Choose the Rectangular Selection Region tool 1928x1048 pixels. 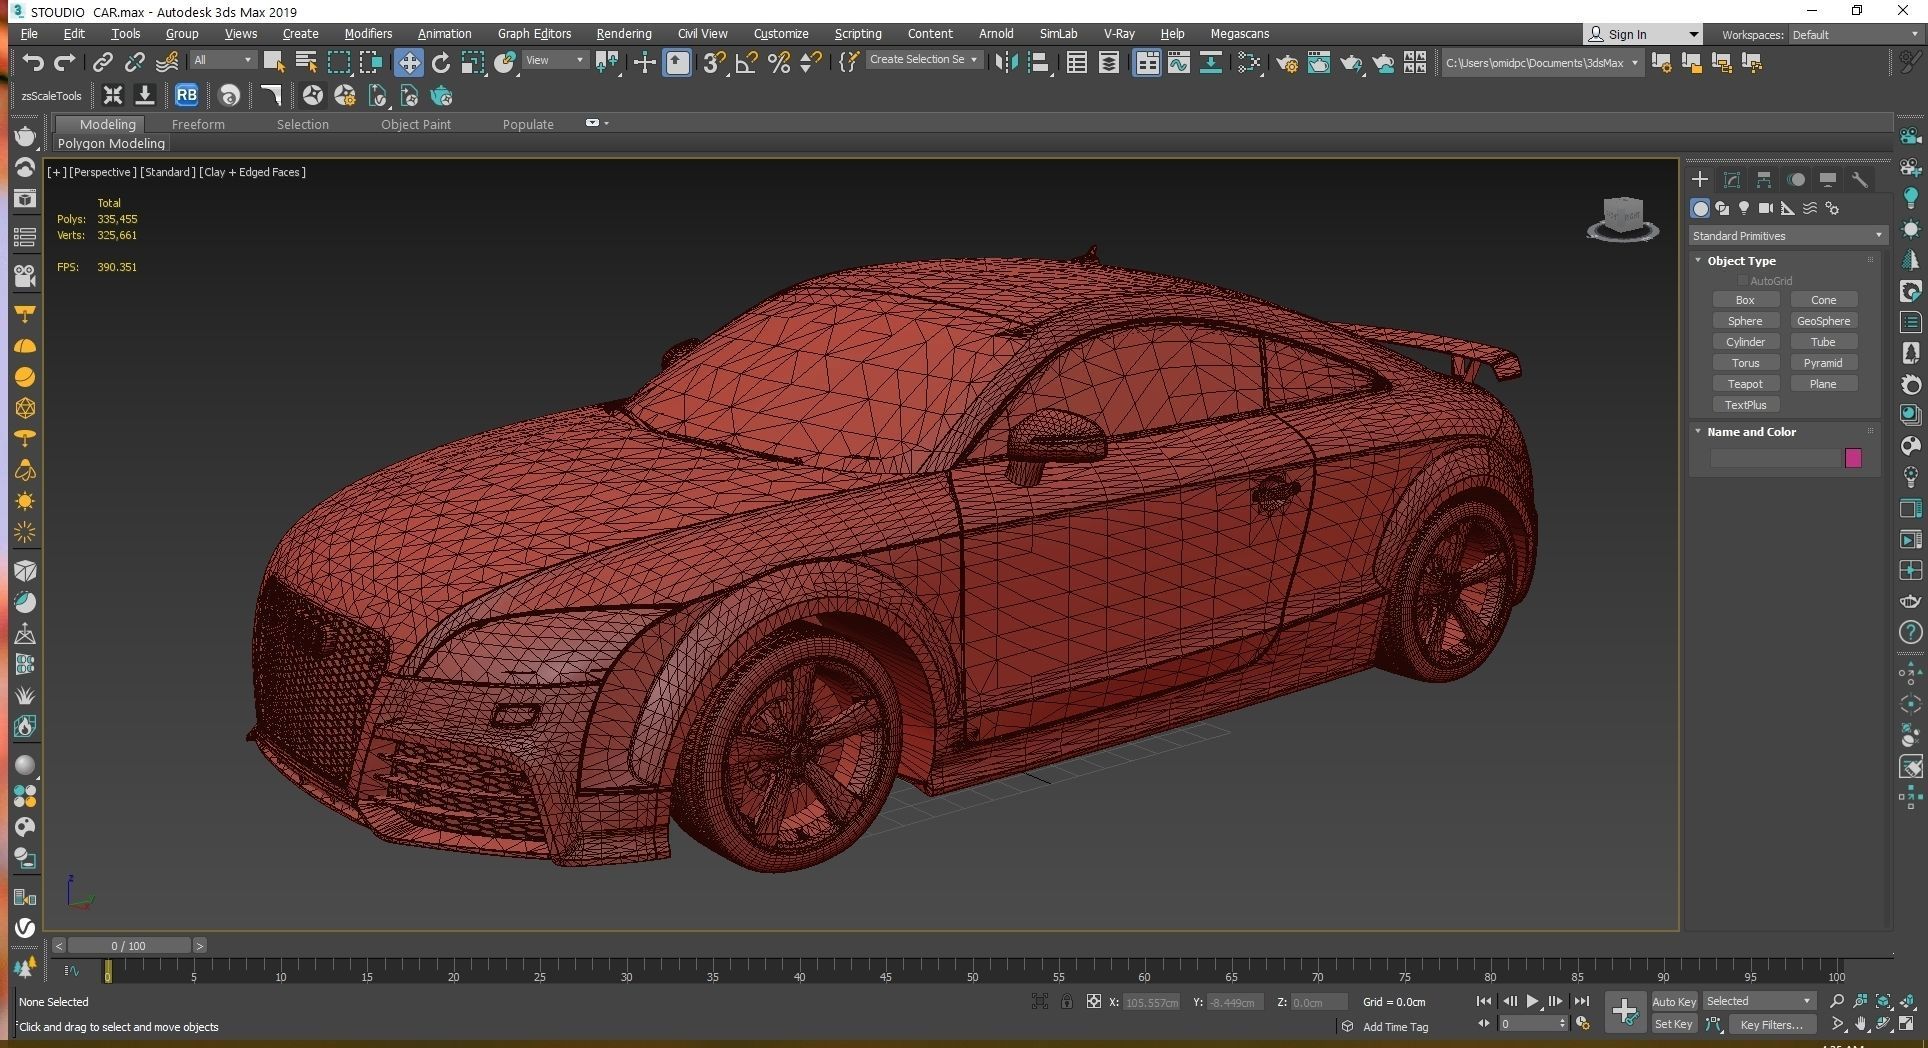[x=339, y=63]
